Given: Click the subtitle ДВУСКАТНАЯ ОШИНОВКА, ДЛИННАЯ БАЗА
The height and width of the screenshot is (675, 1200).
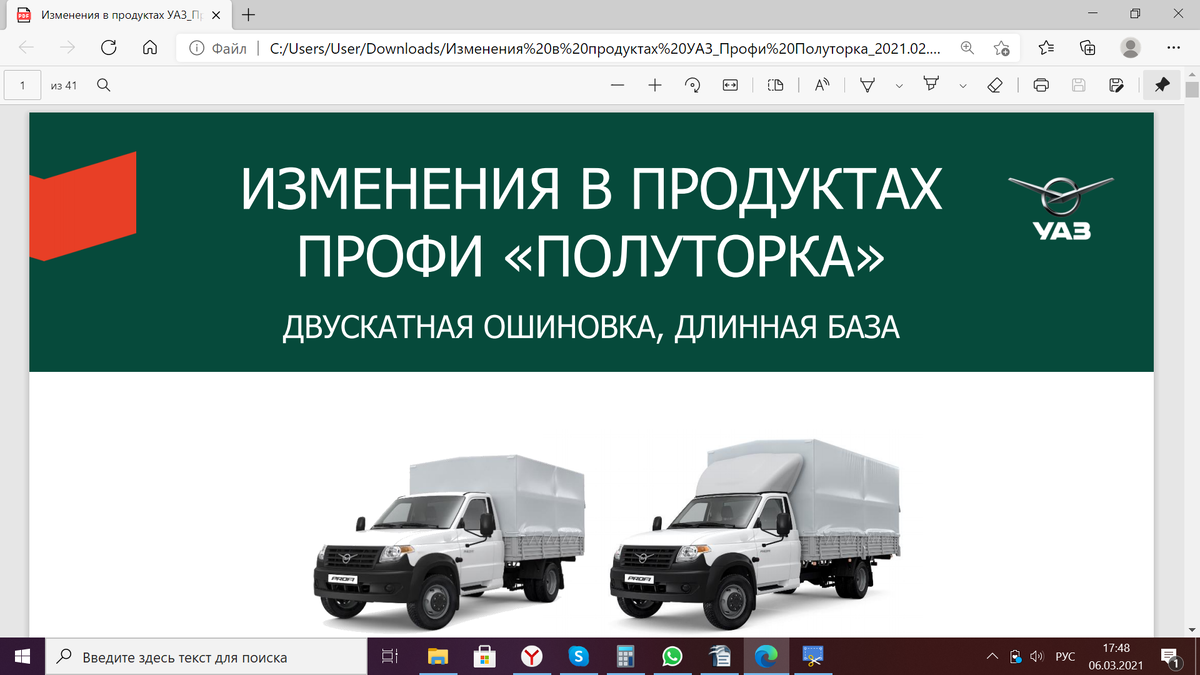Looking at the screenshot, I should tap(592, 328).
